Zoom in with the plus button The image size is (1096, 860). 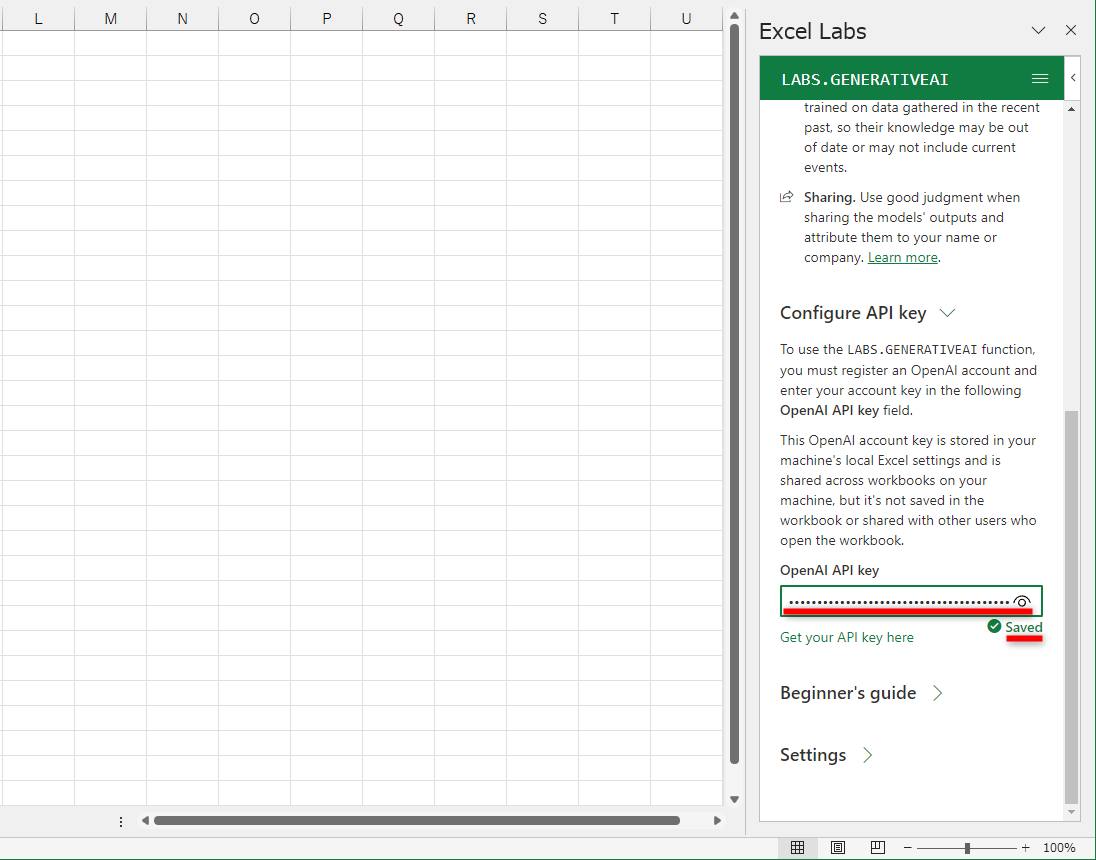coord(1025,847)
